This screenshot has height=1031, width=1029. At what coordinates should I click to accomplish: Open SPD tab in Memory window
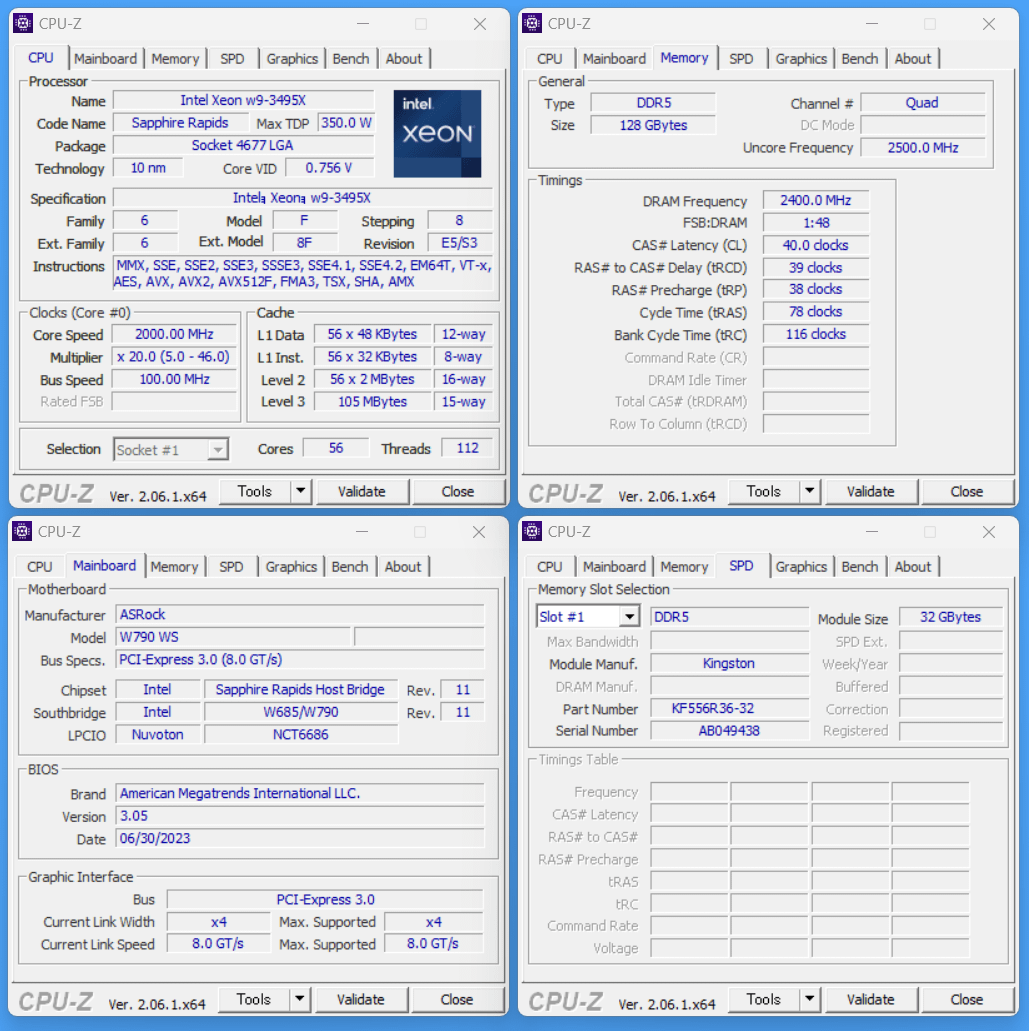(741, 59)
